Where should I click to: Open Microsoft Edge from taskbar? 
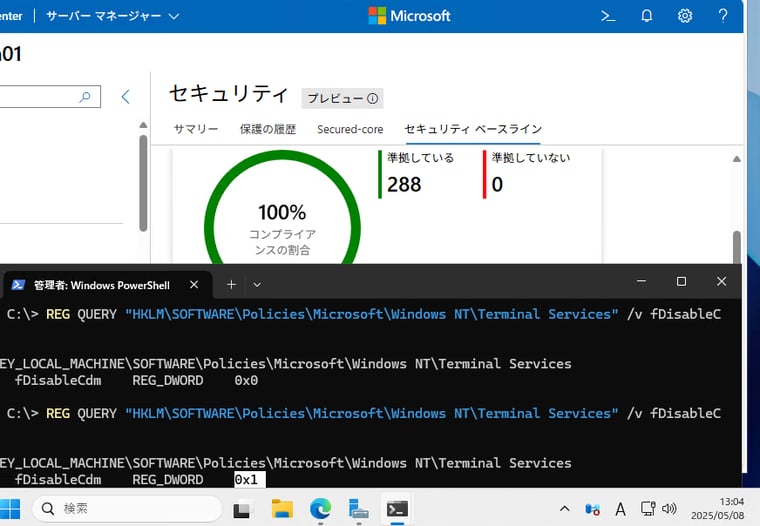pyautogui.click(x=320, y=509)
